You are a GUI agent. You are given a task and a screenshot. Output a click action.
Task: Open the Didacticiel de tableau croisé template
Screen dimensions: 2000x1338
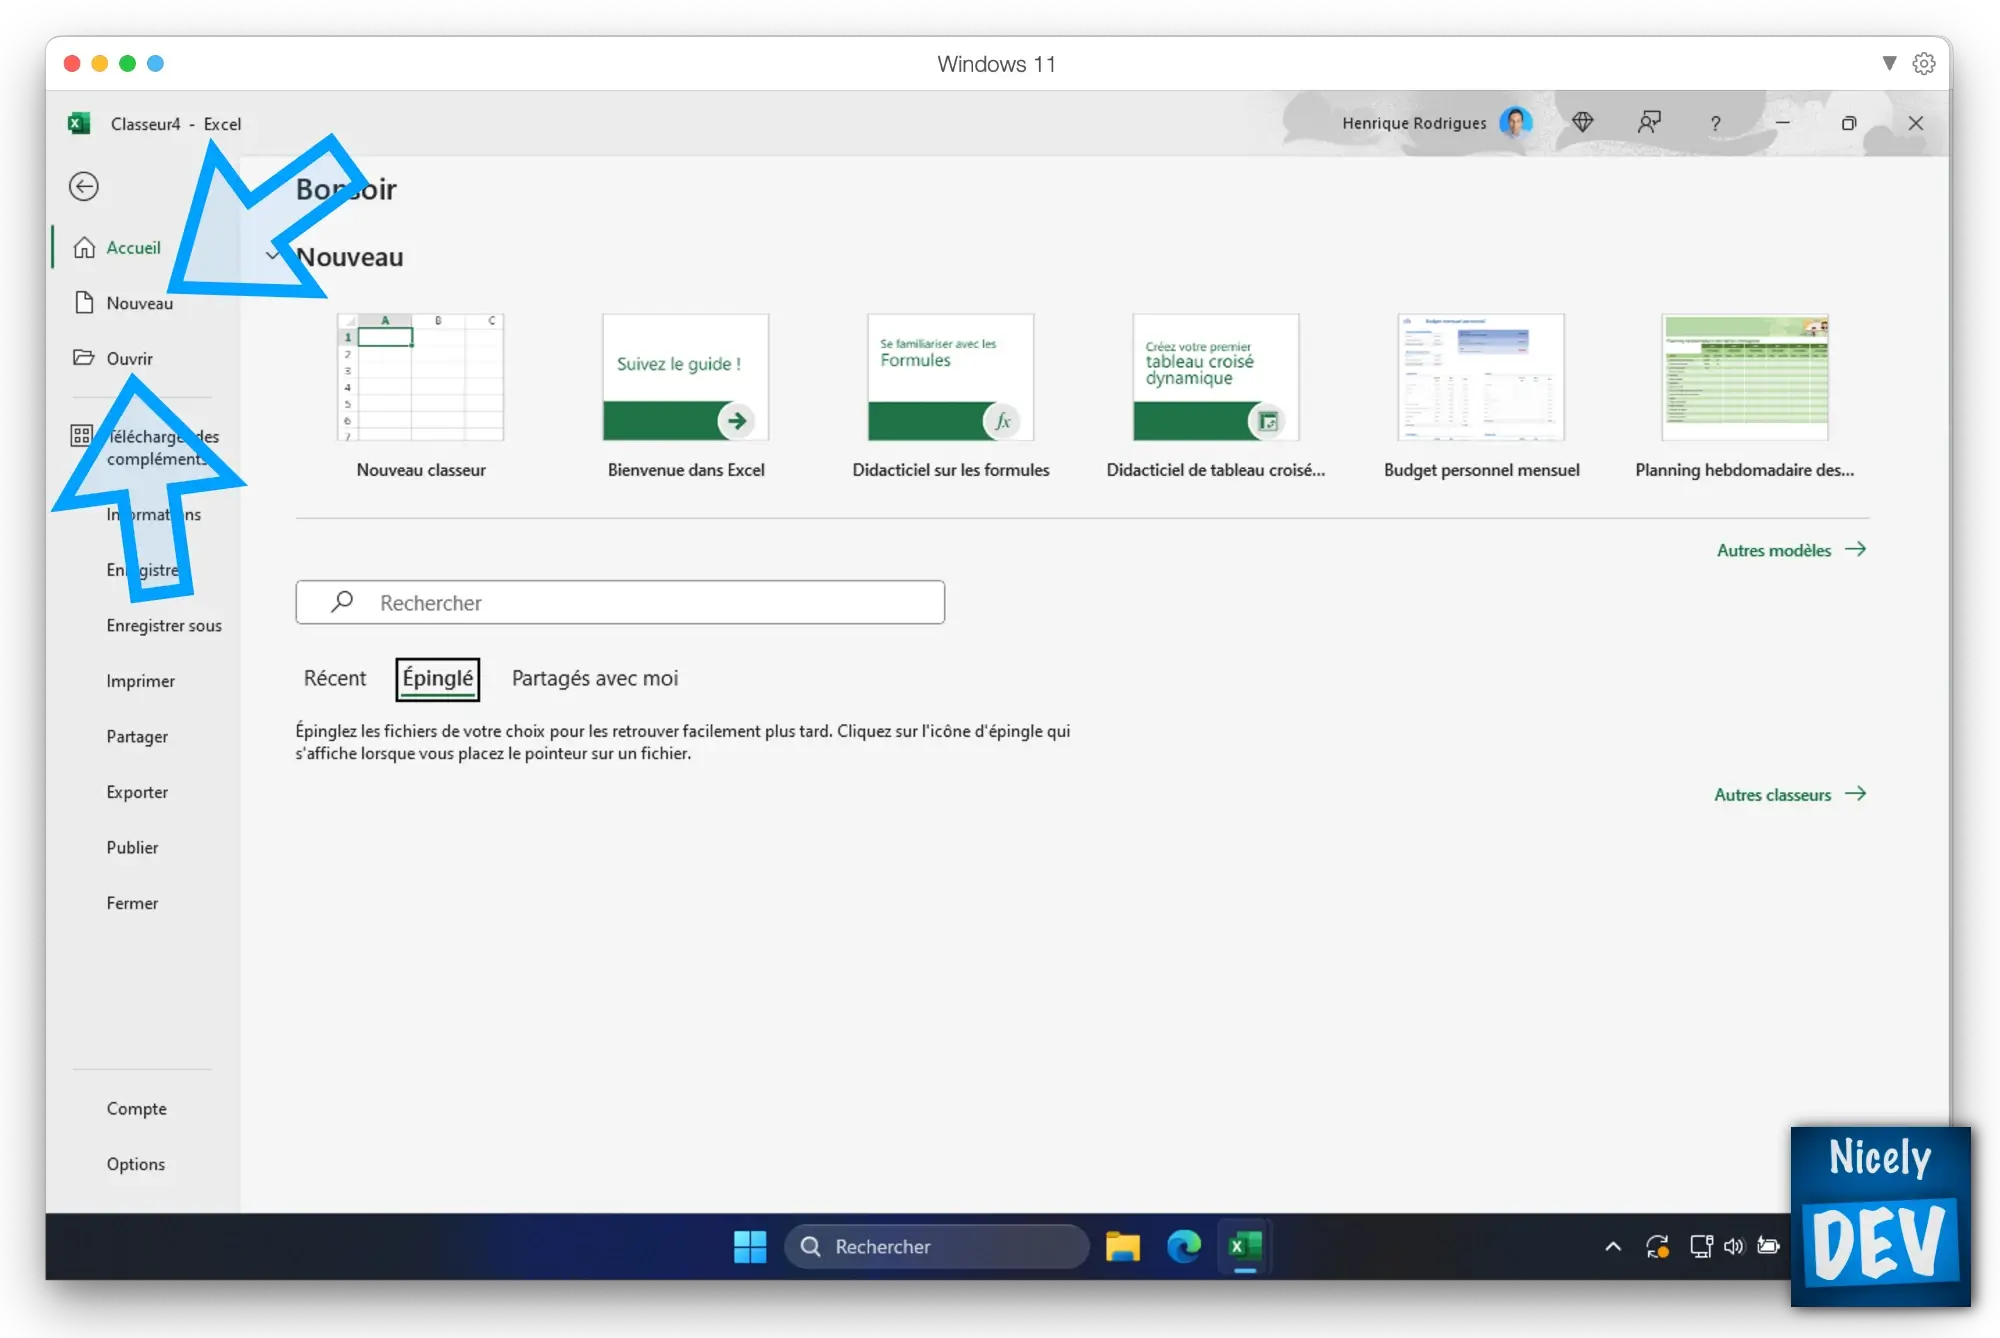click(1216, 396)
